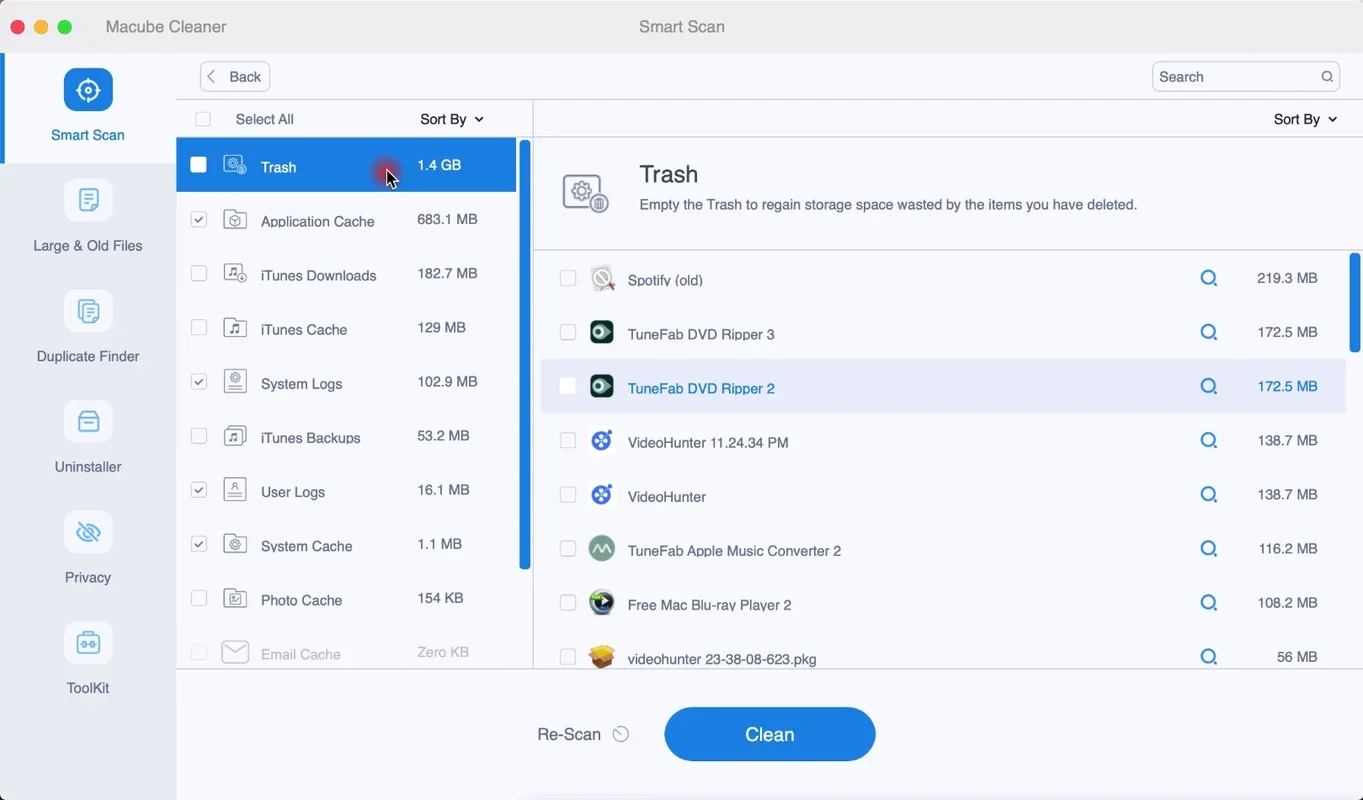The width and height of the screenshot is (1363, 800).
Task: Click the '219.3 MB' size for Spotify (old)
Action: pyautogui.click(x=1287, y=278)
